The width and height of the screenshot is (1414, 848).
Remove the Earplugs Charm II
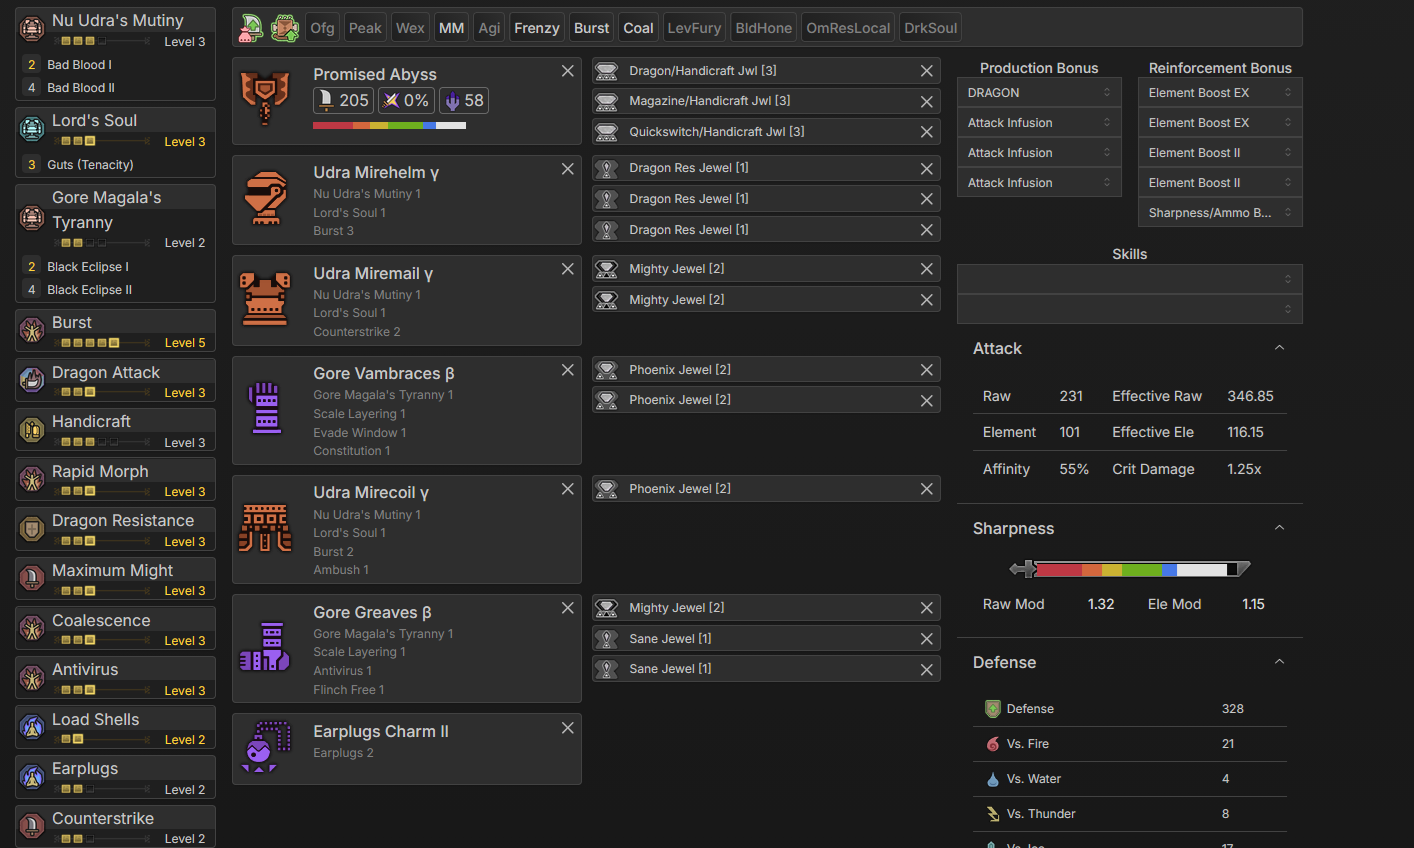(568, 728)
